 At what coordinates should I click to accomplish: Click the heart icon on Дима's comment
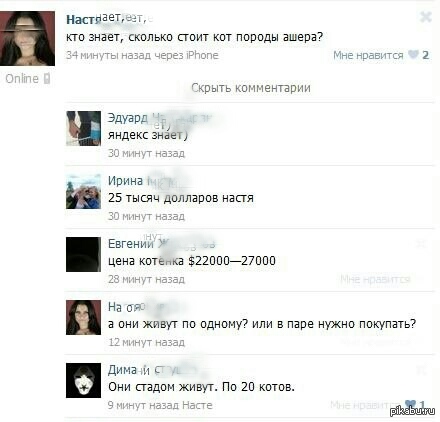(409, 404)
